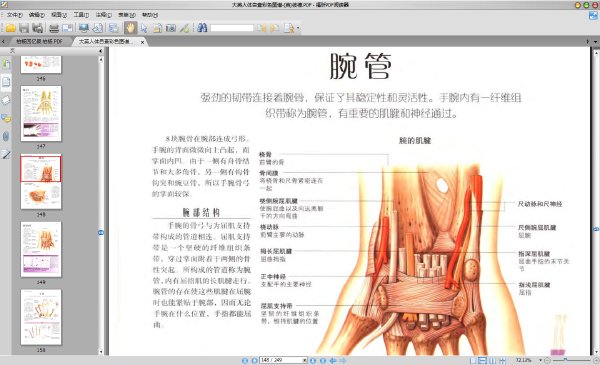
Task: Switch to the first document tab
Action: pyautogui.click(x=39, y=41)
